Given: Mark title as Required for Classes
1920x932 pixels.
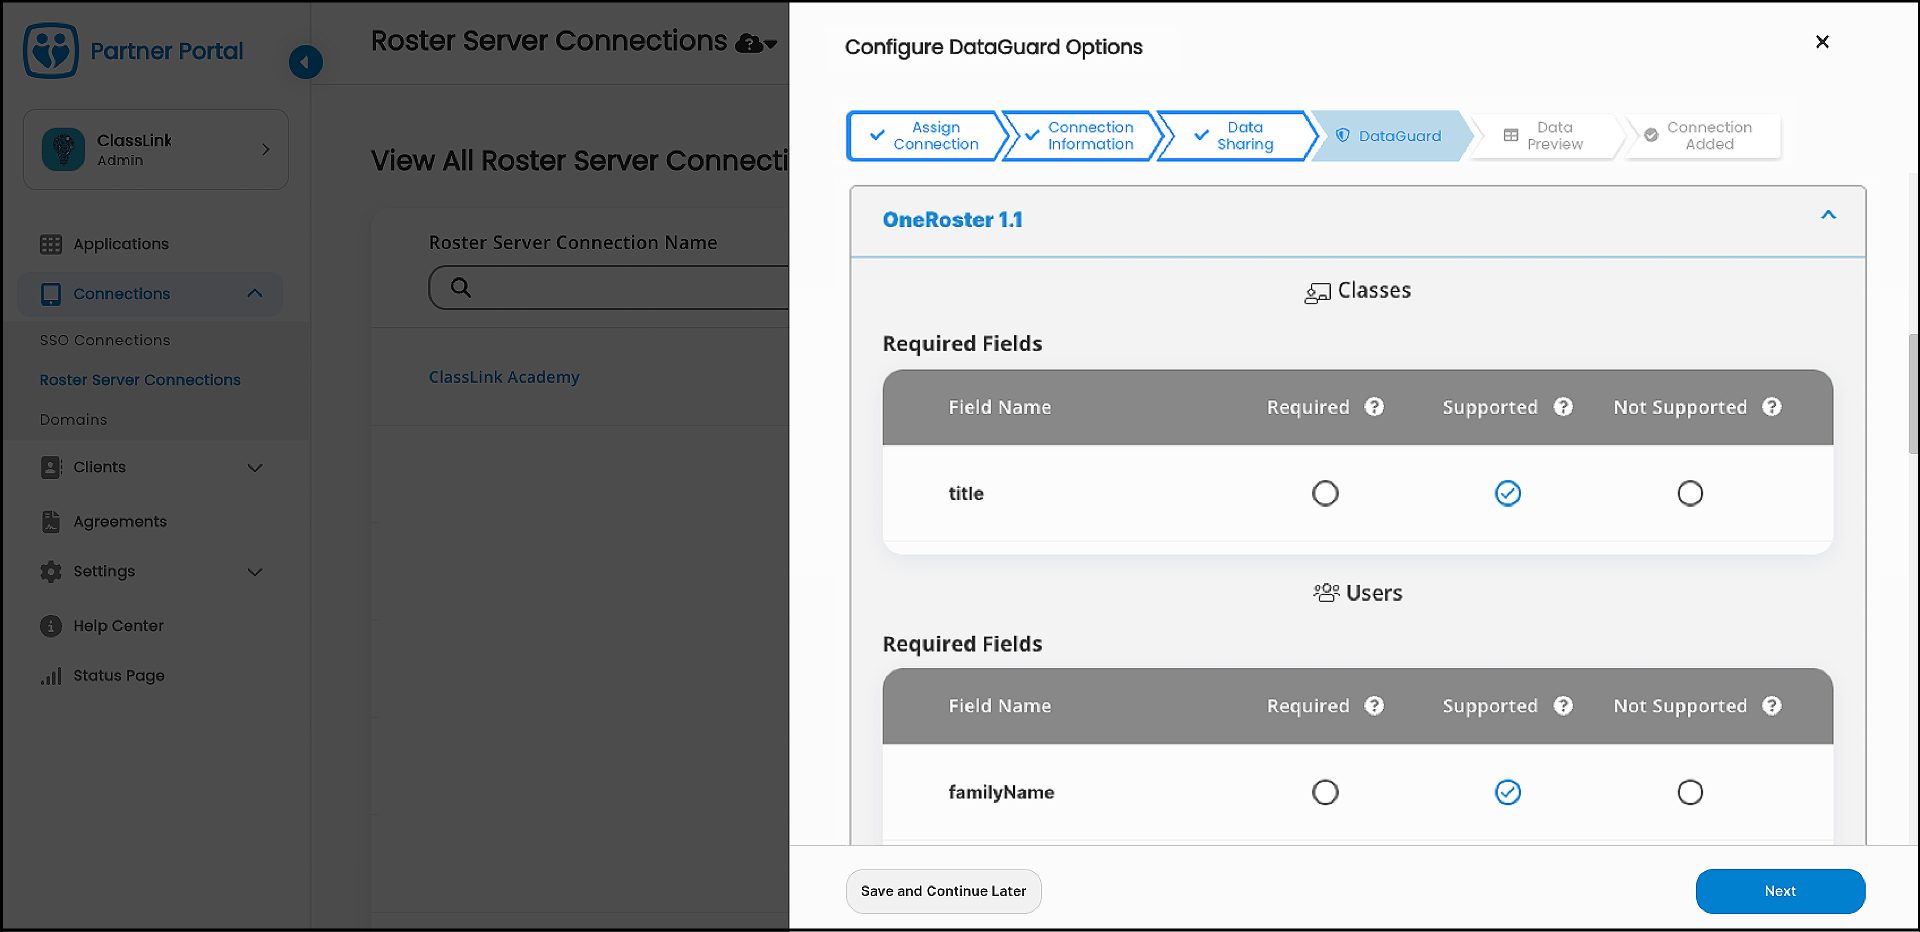Looking at the screenshot, I should click(x=1325, y=493).
